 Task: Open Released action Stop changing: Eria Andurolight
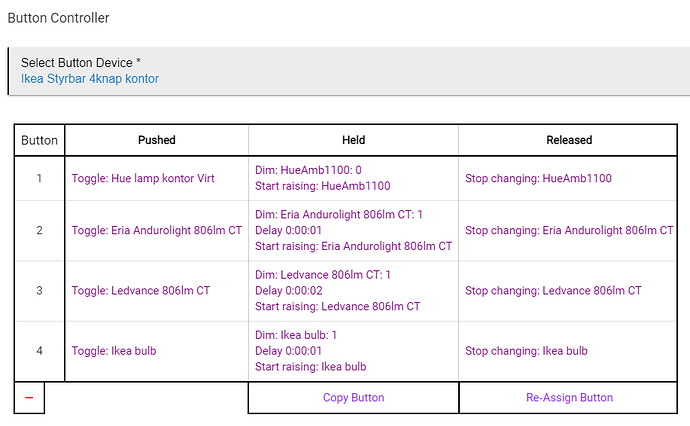pos(569,230)
